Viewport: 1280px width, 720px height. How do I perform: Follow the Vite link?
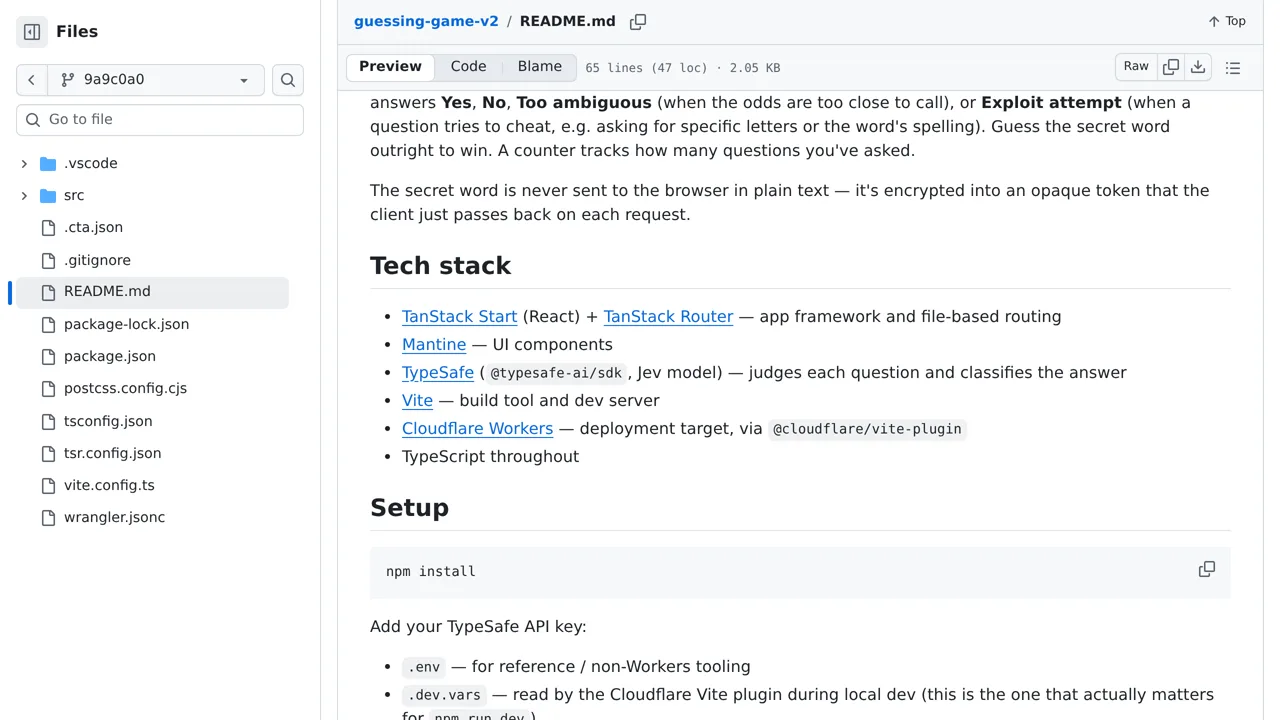(417, 400)
